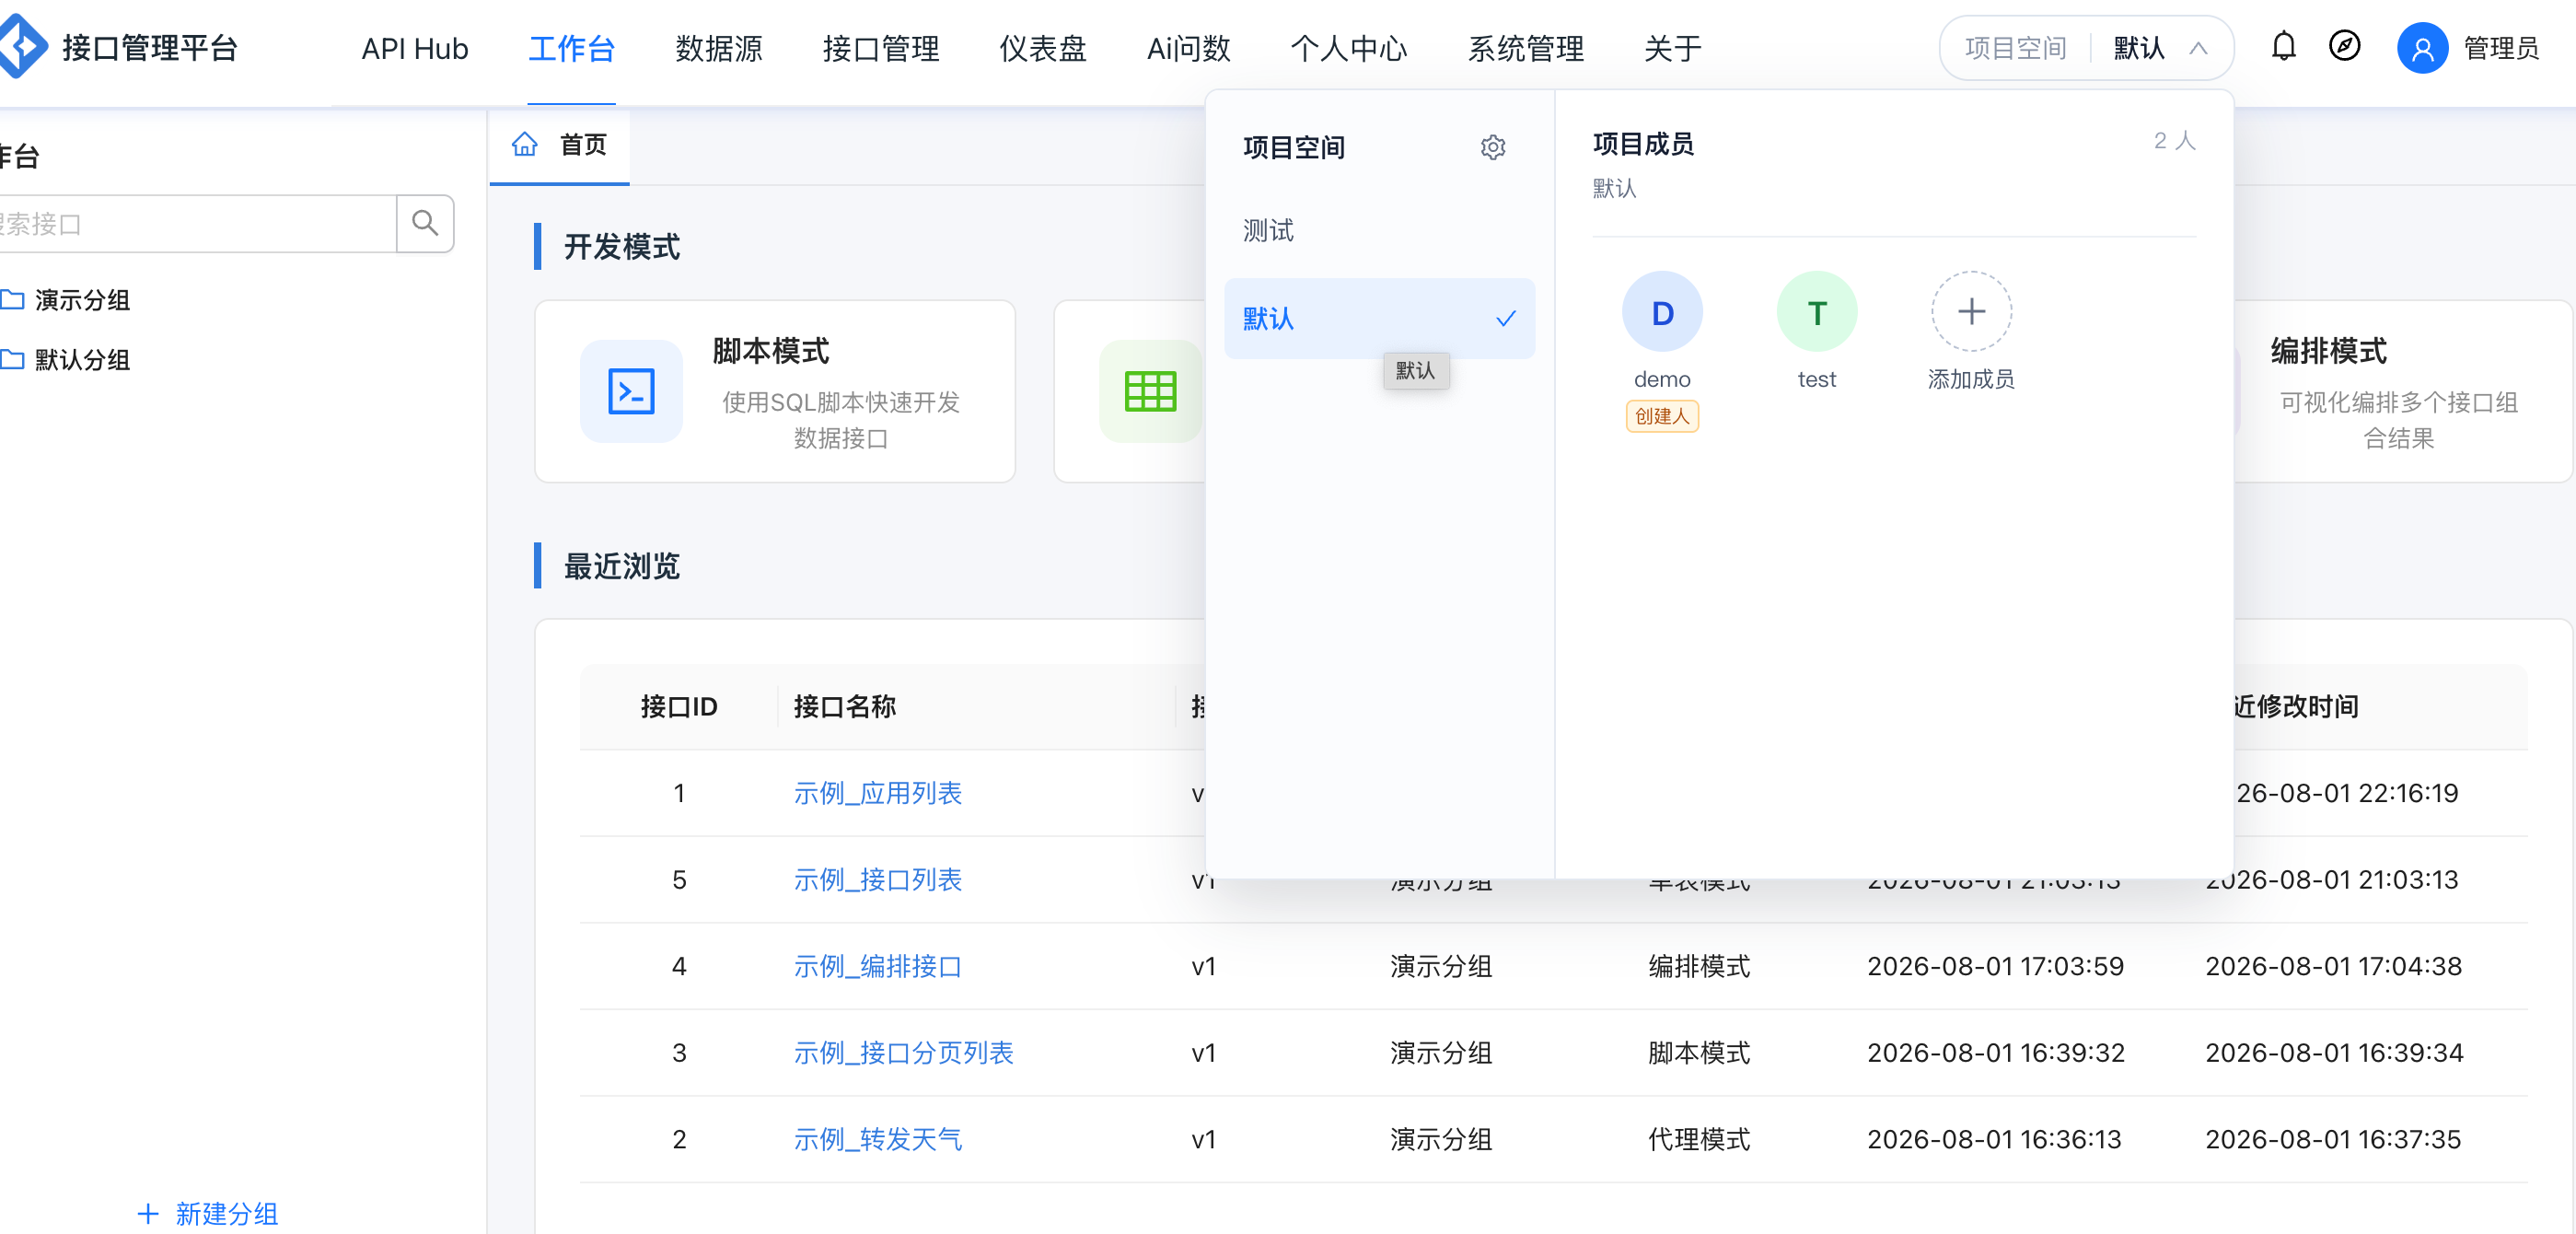
Task: Open the 仪表盘 menu
Action: pyautogui.click(x=1043, y=48)
